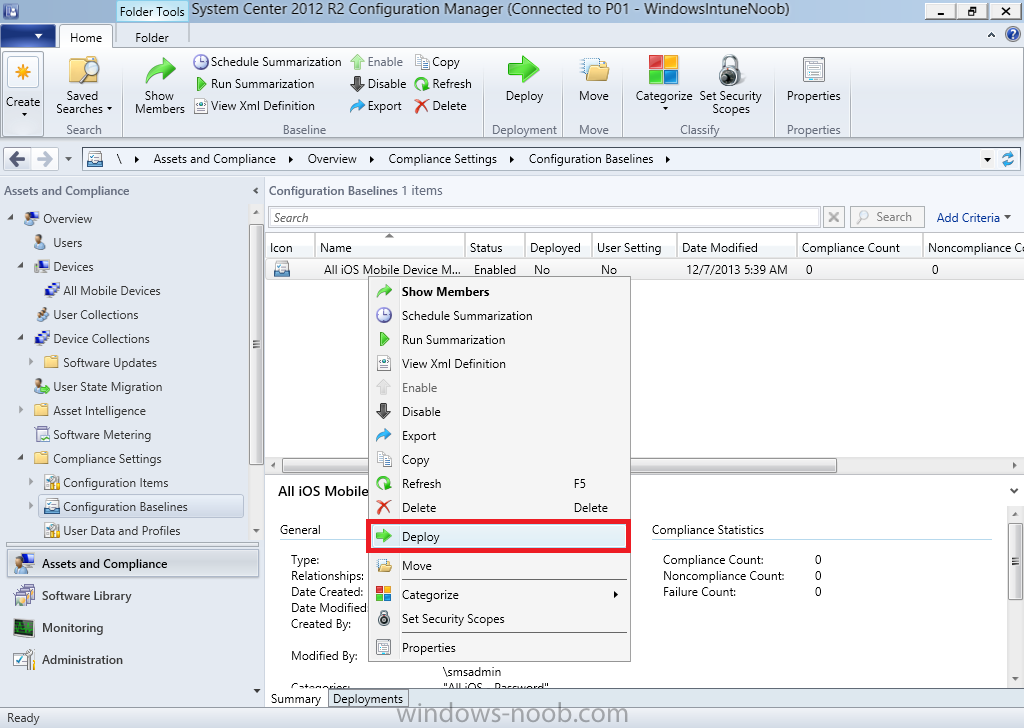Image resolution: width=1024 pixels, height=728 pixels.
Task: Open the Categorize submenu arrow
Action: pos(615,595)
